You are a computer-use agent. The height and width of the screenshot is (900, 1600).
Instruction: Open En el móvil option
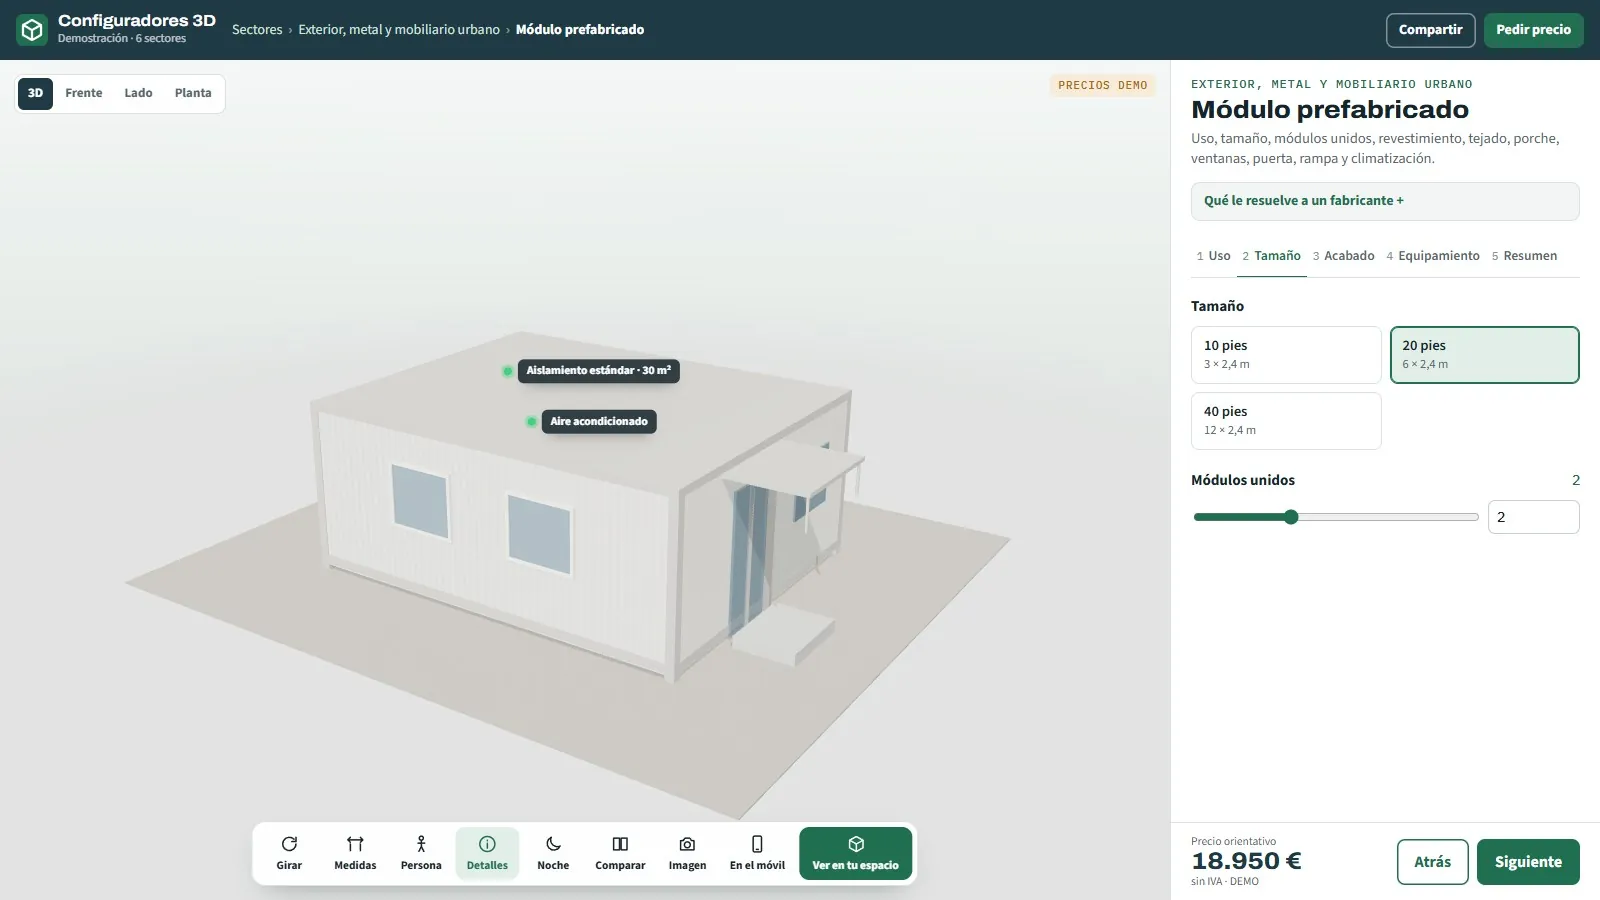click(757, 853)
